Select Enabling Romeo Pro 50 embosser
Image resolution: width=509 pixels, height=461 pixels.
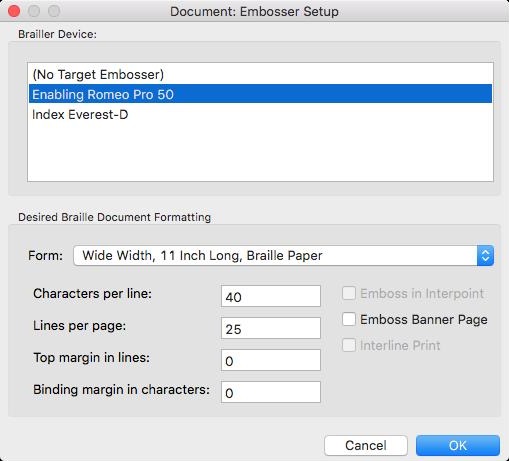pyautogui.click(x=260, y=94)
